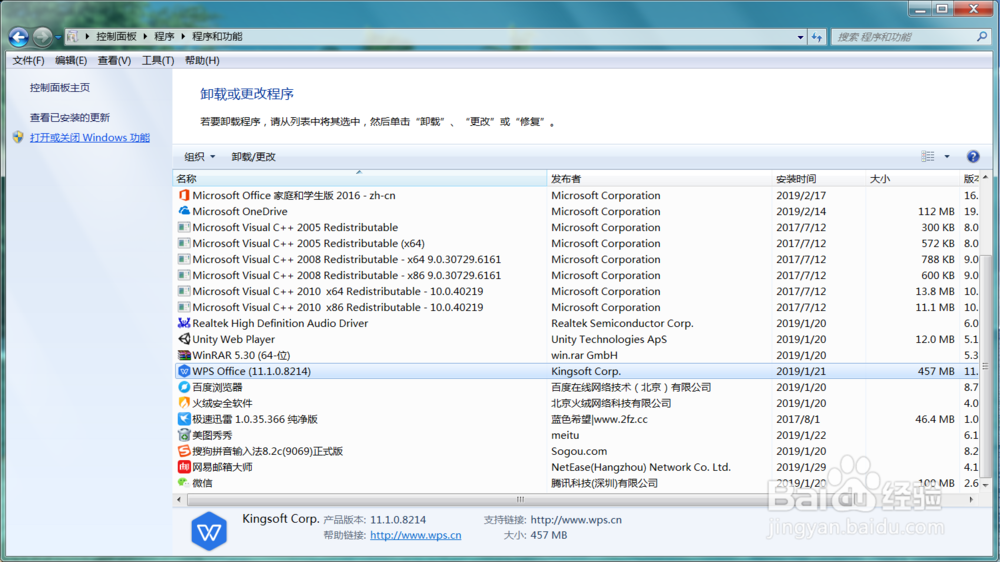Click the shield icon beside Windows 功能
Viewport: 1000px width, 562px height.
click(18, 137)
